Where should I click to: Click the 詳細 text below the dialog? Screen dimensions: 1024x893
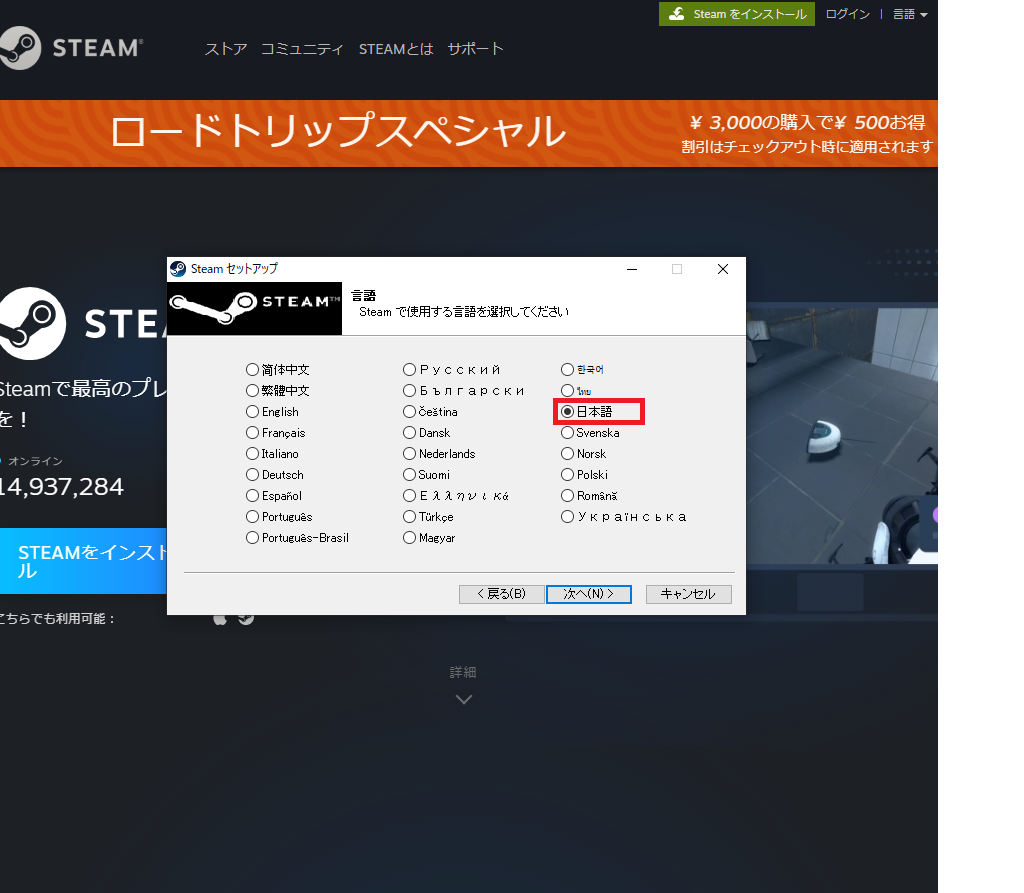463,672
